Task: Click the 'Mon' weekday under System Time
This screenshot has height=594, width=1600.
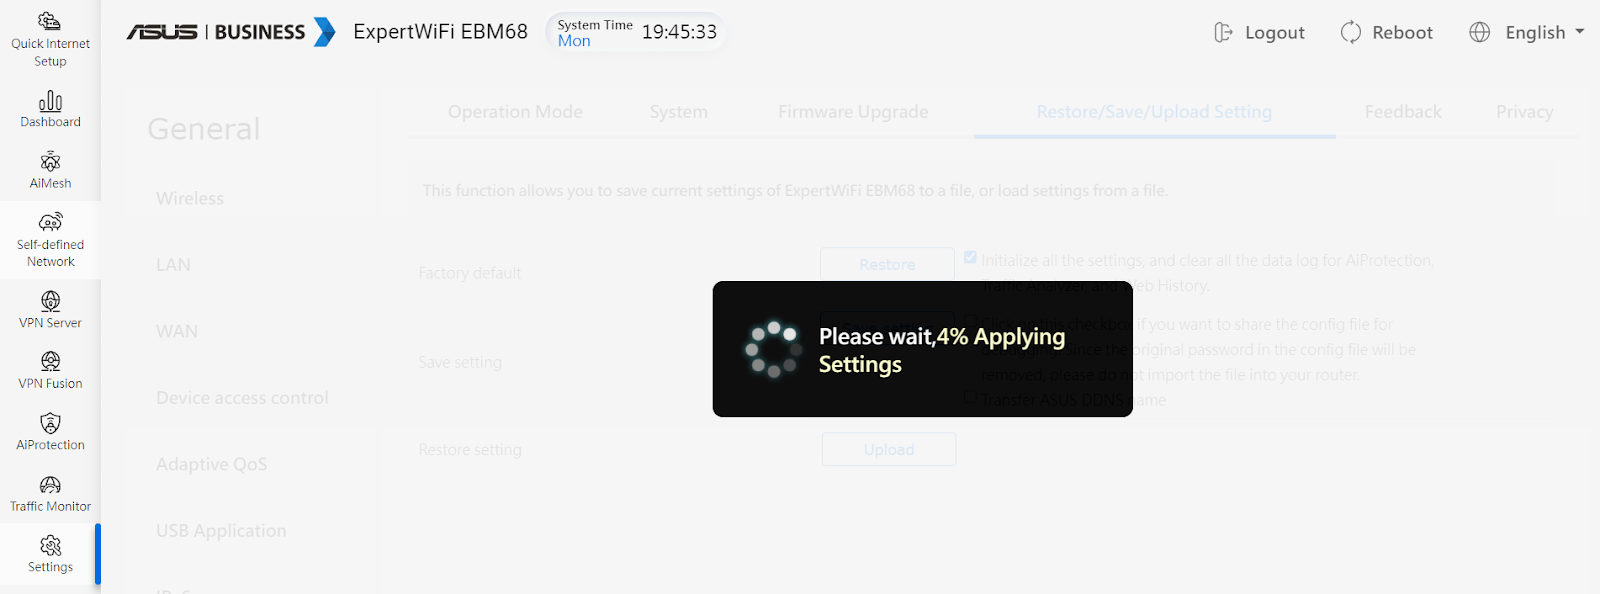Action: tap(574, 41)
